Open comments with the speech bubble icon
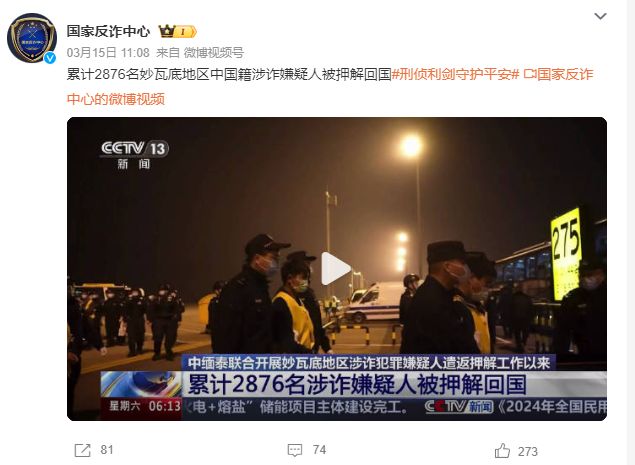The height and width of the screenshot is (465, 635). point(294,450)
